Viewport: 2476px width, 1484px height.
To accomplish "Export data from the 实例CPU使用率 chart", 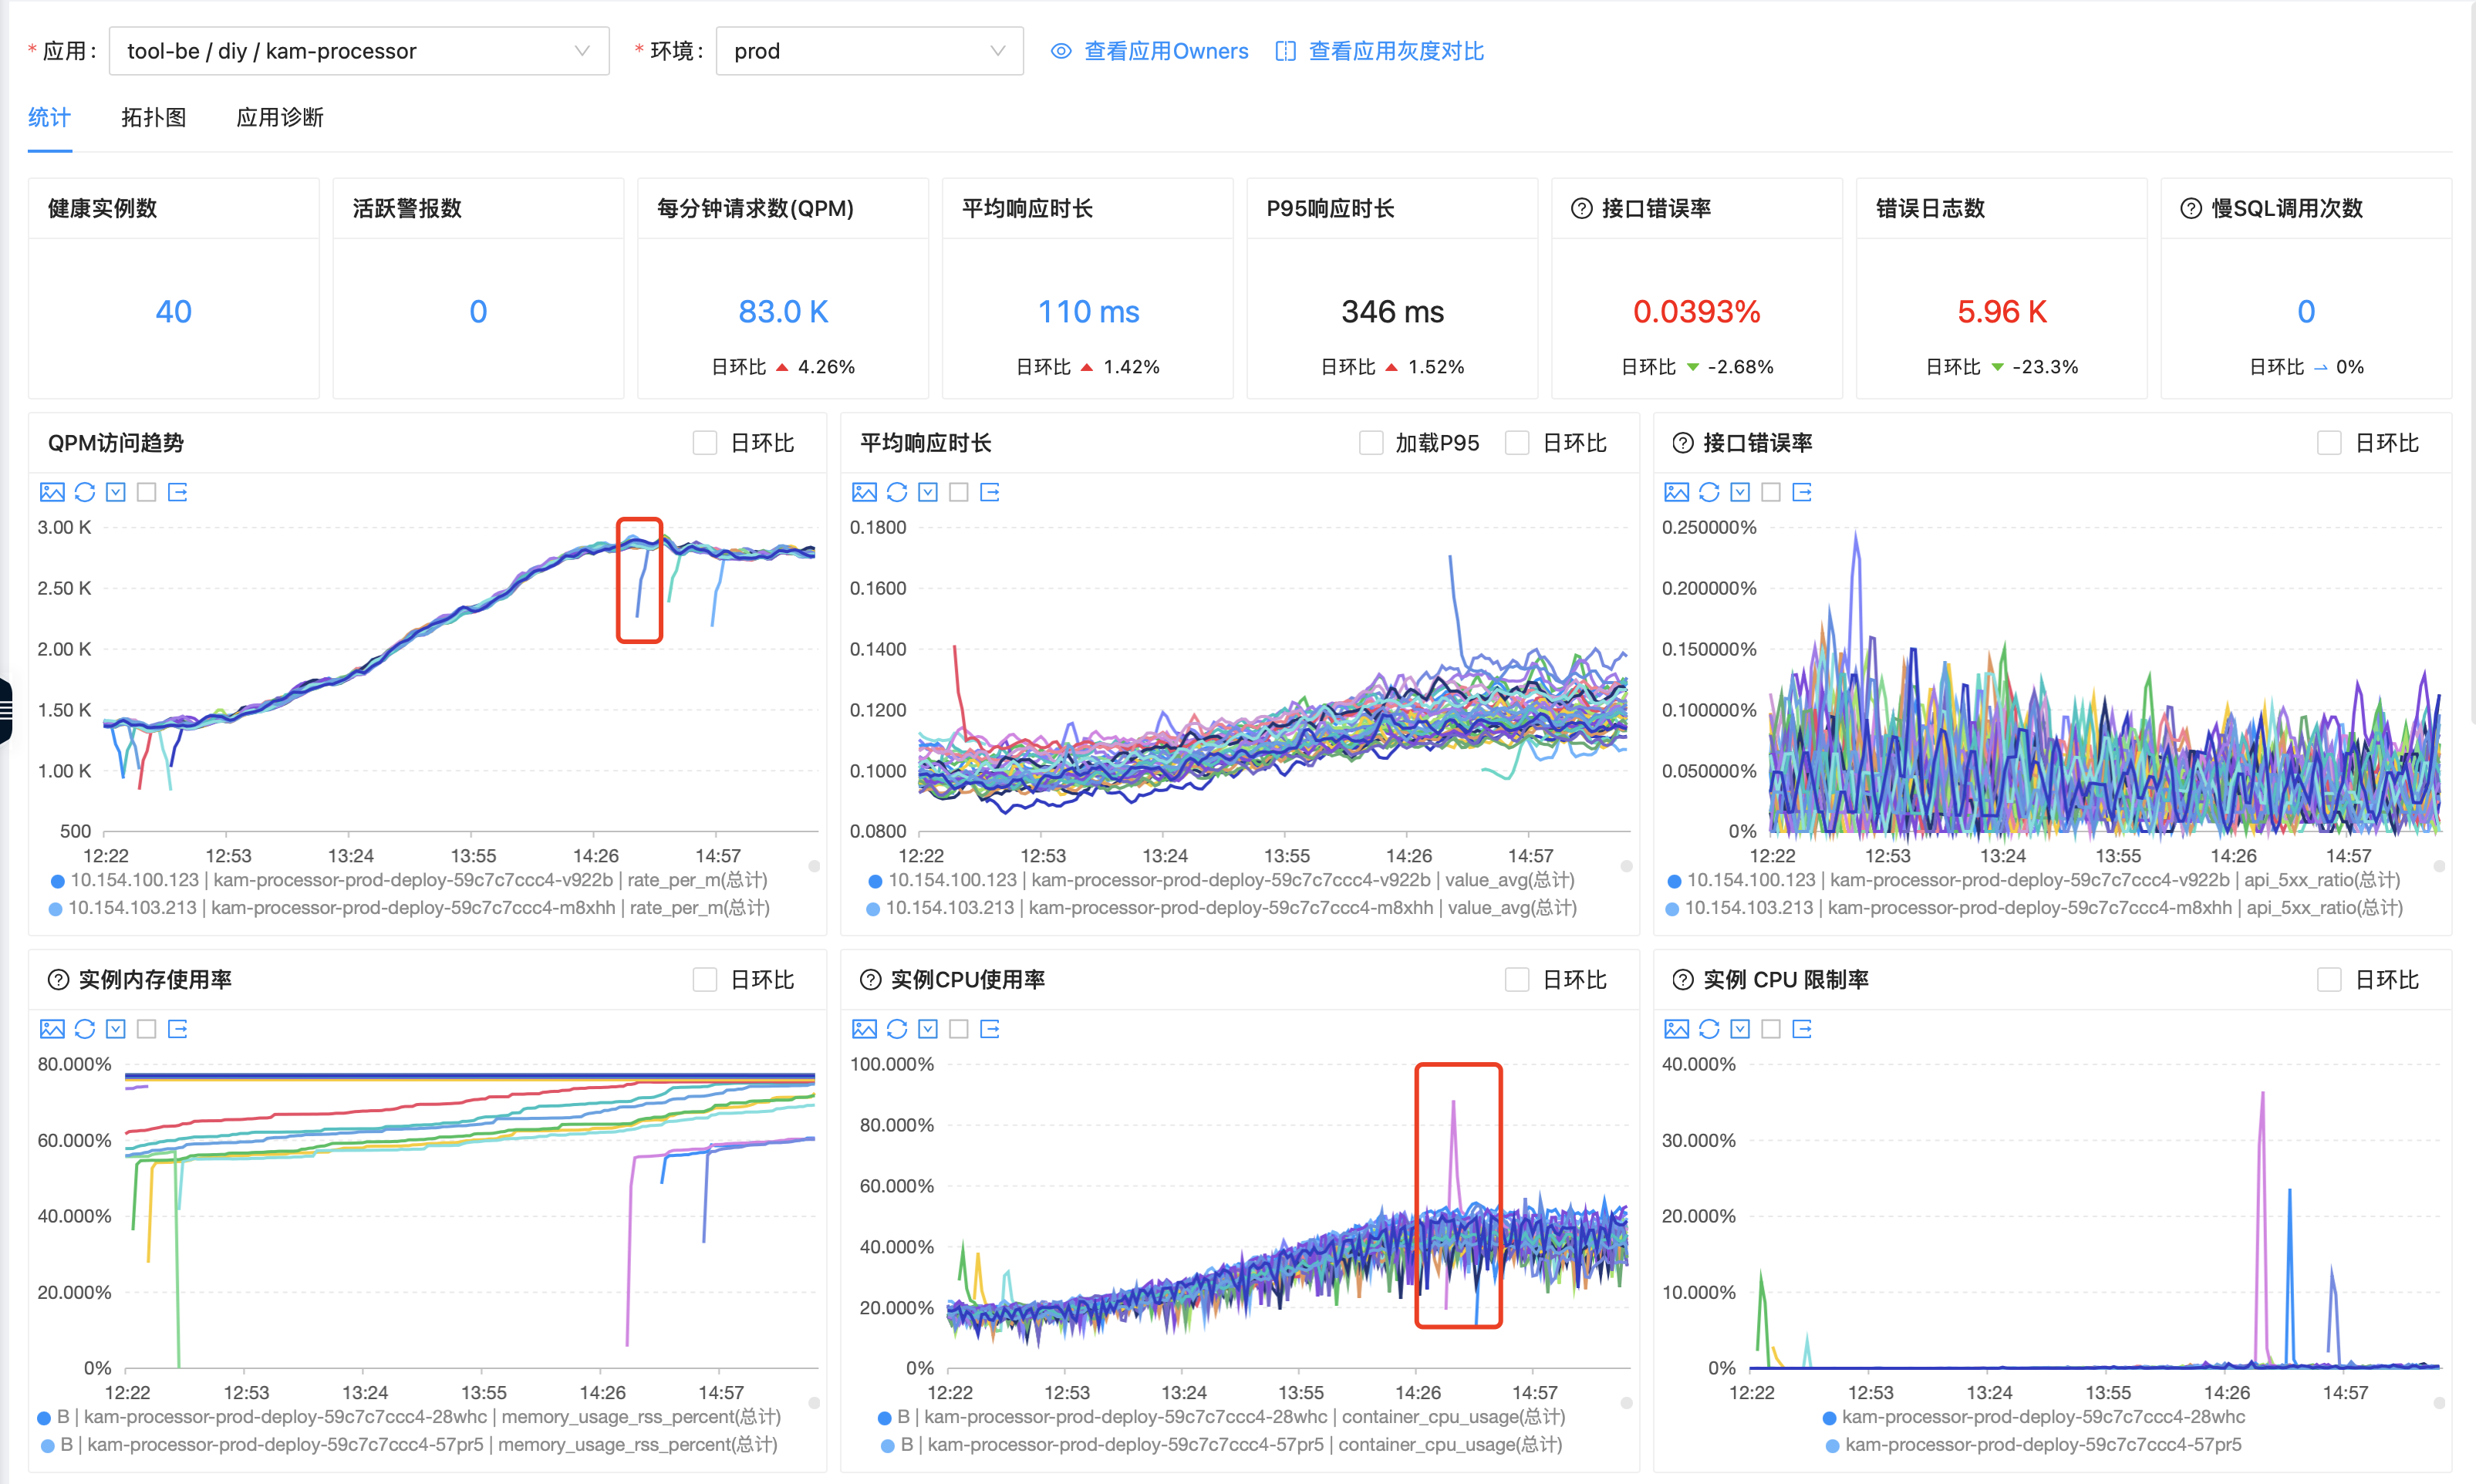I will pyautogui.click(x=990, y=1029).
